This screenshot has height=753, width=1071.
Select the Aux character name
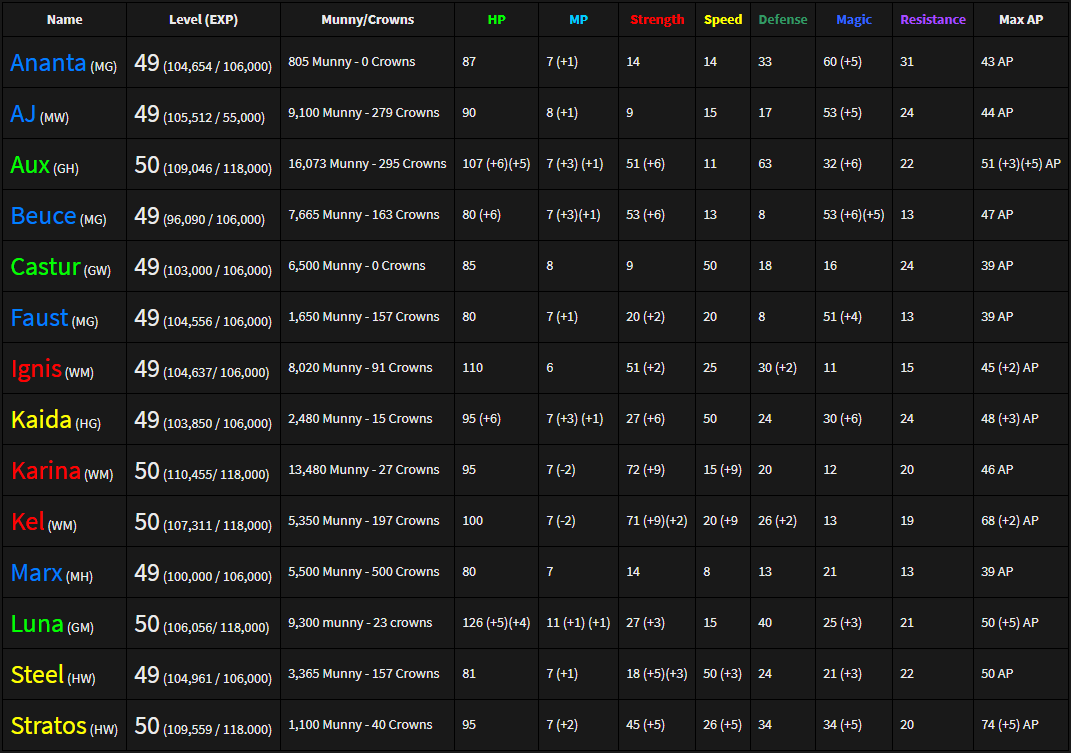pos(30,165)
